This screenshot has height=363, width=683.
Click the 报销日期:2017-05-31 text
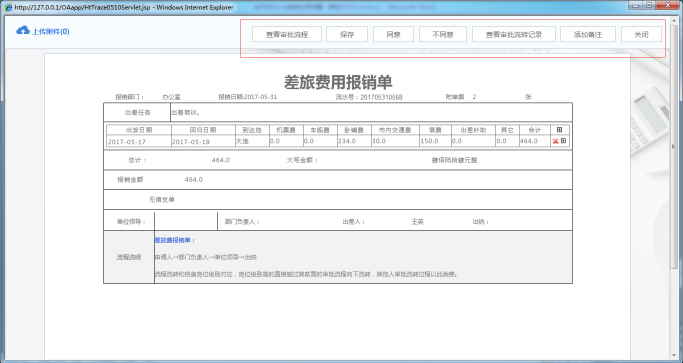click(247, 97)
